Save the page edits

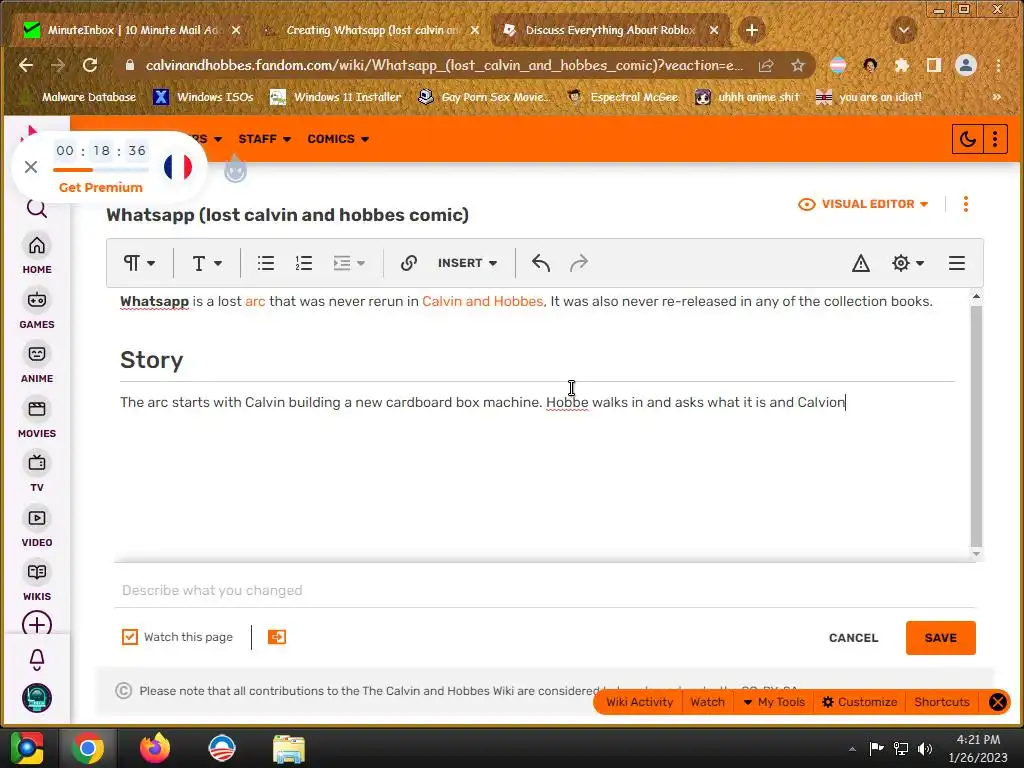[x=940, y=638]
